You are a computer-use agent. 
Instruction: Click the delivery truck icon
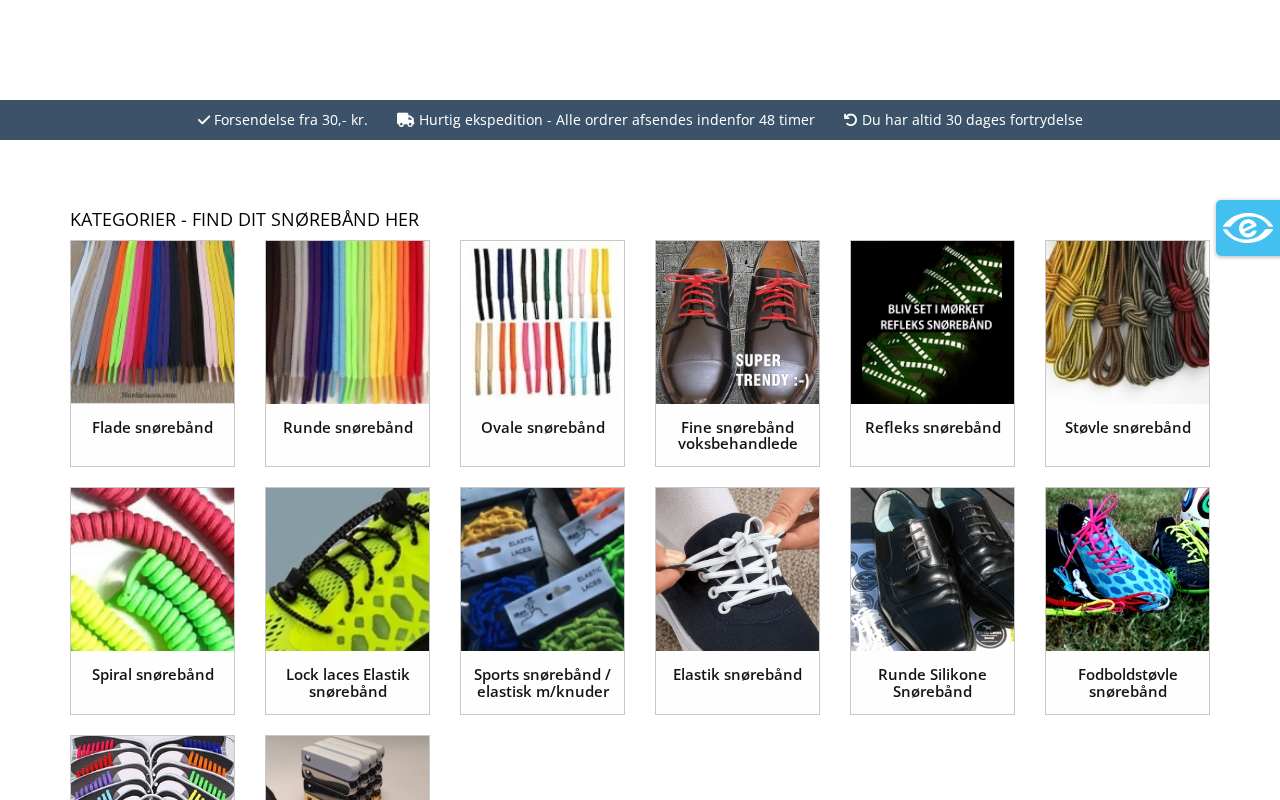click(x=405, y=120)
